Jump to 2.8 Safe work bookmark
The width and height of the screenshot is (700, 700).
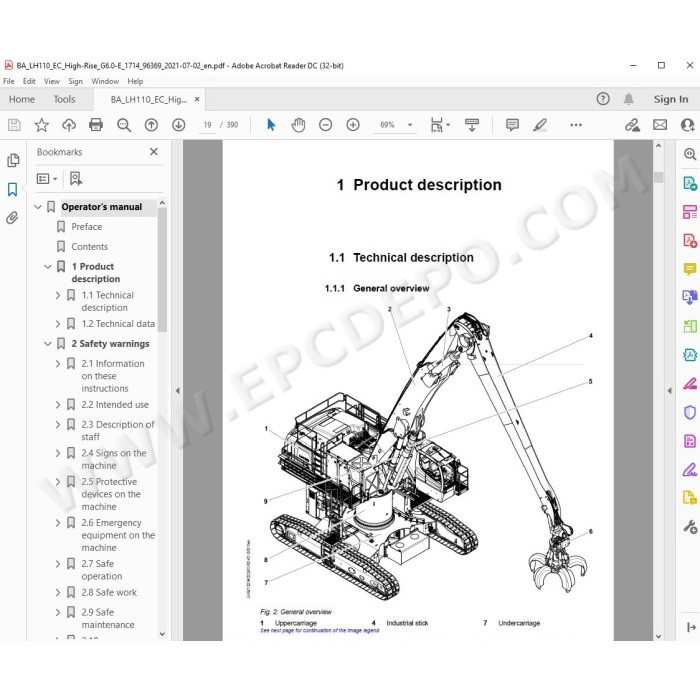pos(109,592)
